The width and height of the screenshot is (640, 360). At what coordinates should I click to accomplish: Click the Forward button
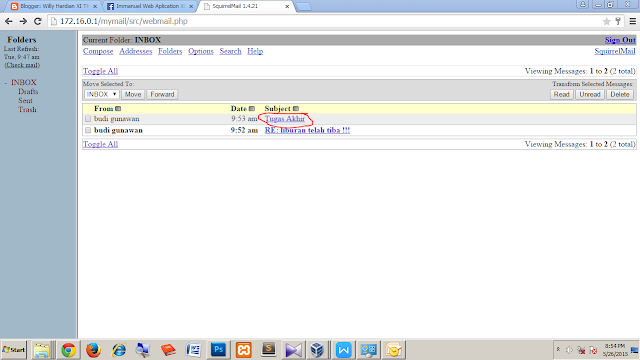pyautogui.click(x=162, y=94)
